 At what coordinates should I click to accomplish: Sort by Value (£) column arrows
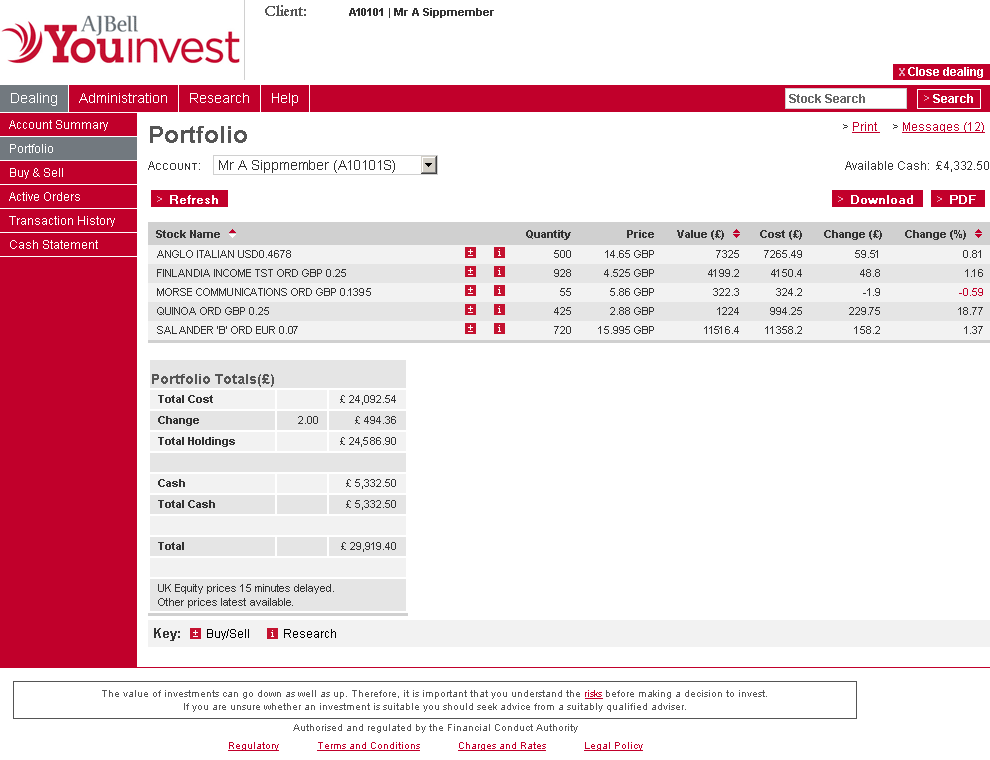point(737,234)
